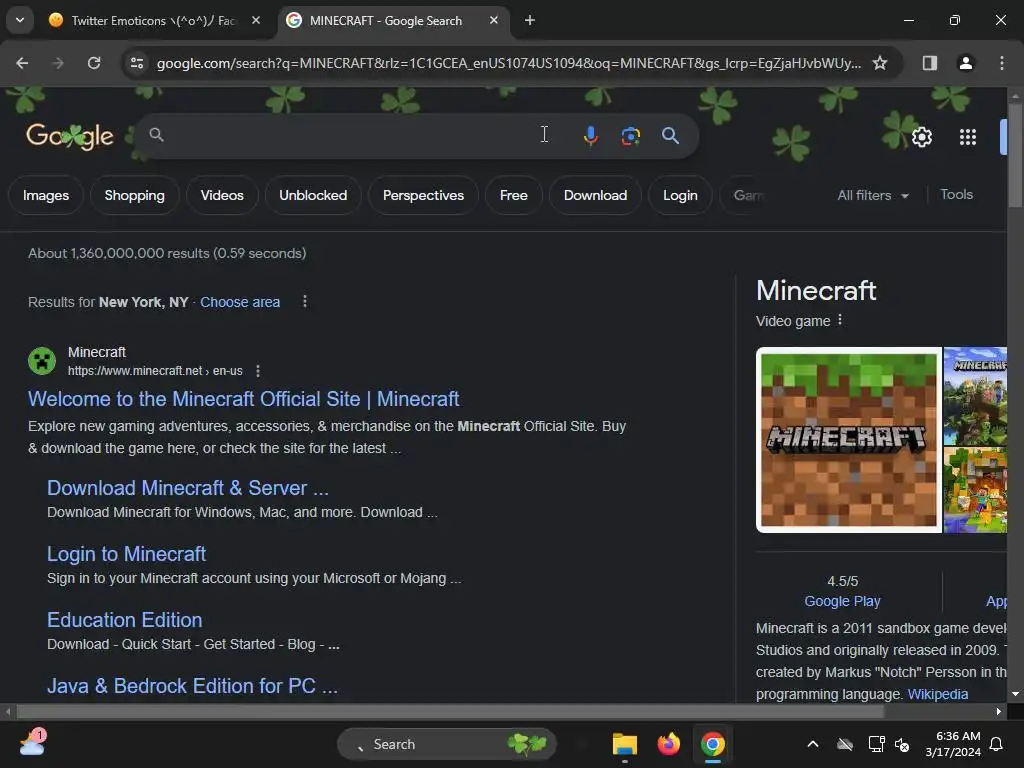Open the Wikipedia link in knowledge panel

[938, 694]
